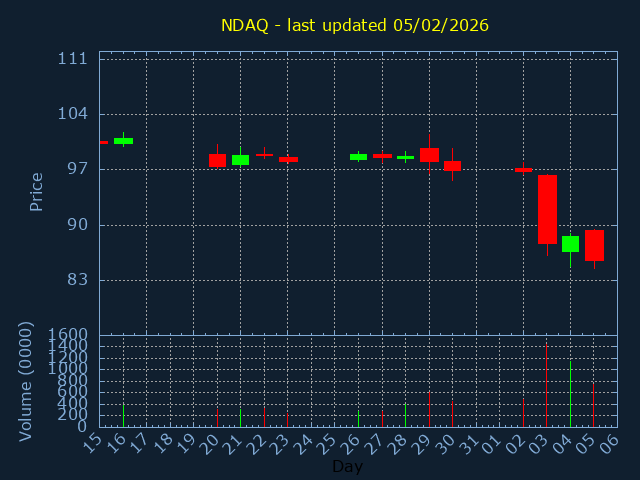
Task: Click the Volume (0000) axis title
Action: coord(25,382)
